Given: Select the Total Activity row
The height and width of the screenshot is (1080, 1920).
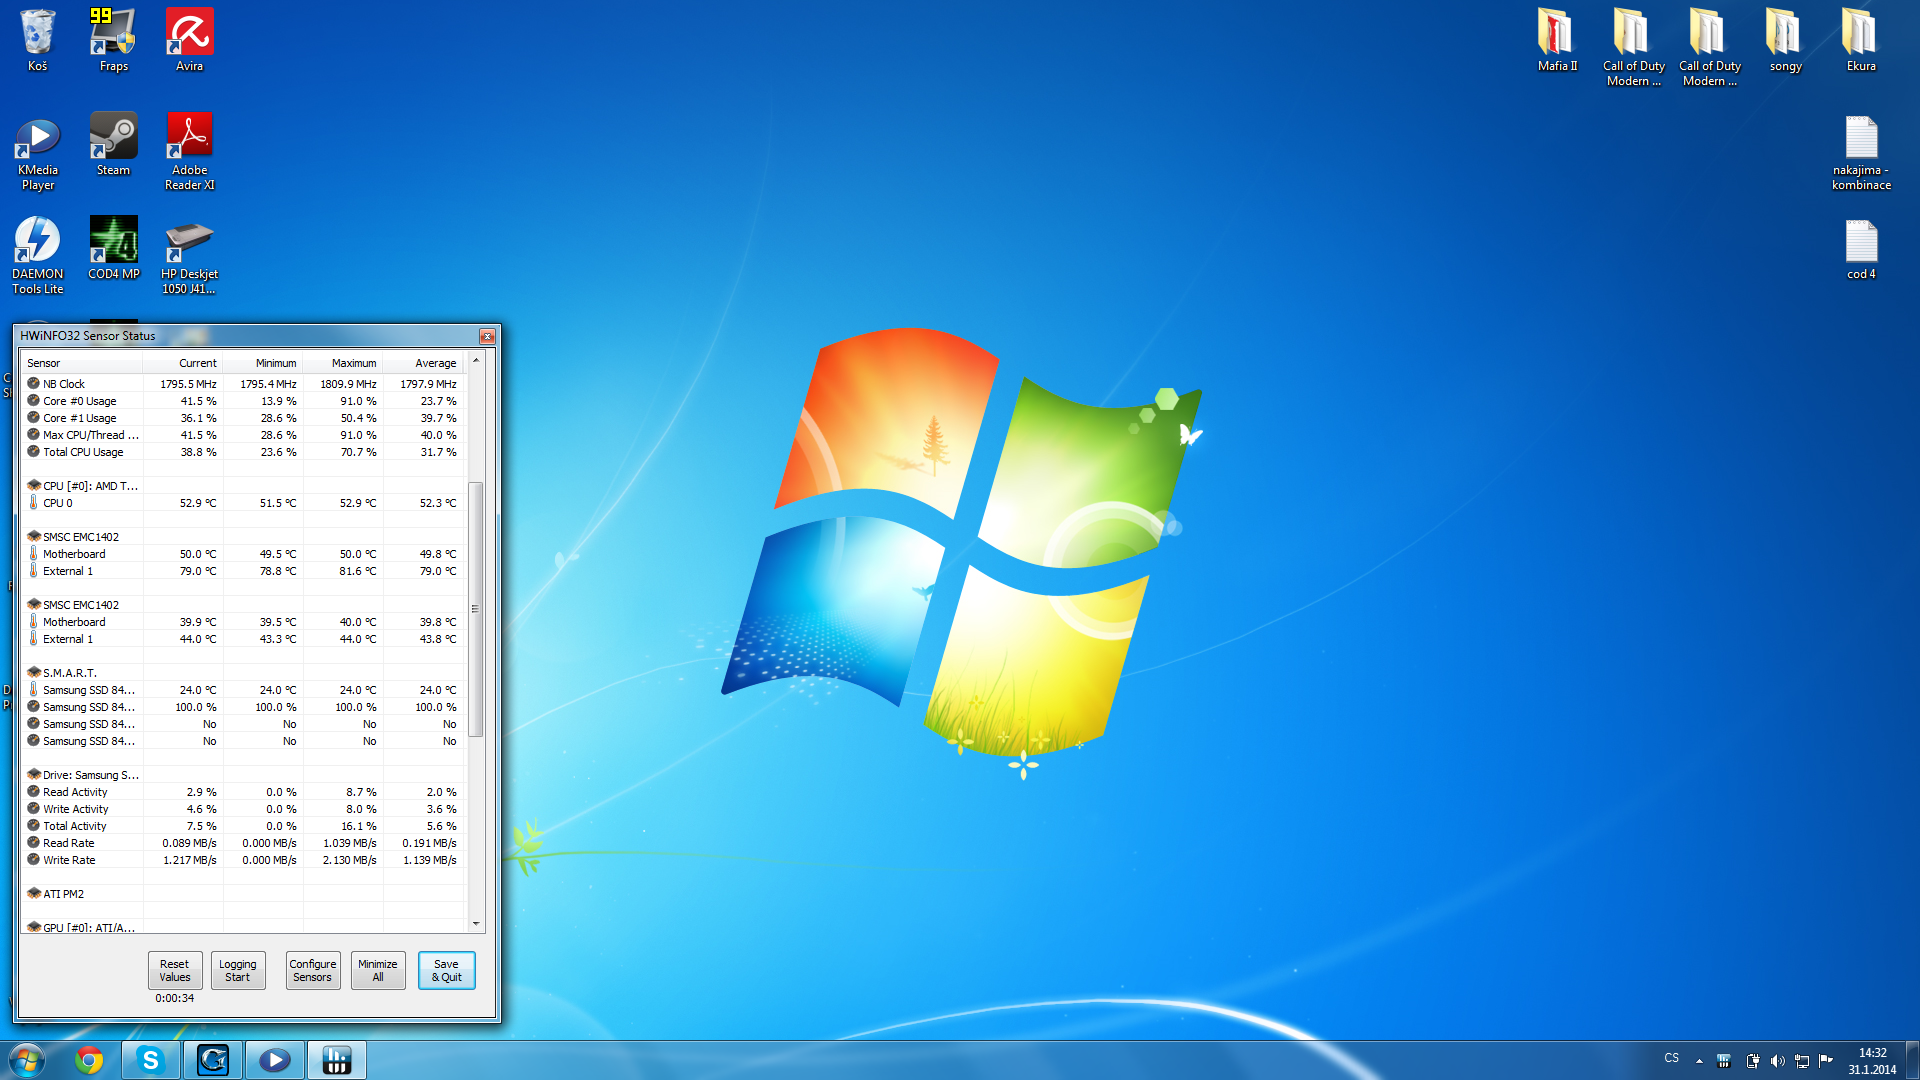Looking at the screenshot, I should click(243, 826).
